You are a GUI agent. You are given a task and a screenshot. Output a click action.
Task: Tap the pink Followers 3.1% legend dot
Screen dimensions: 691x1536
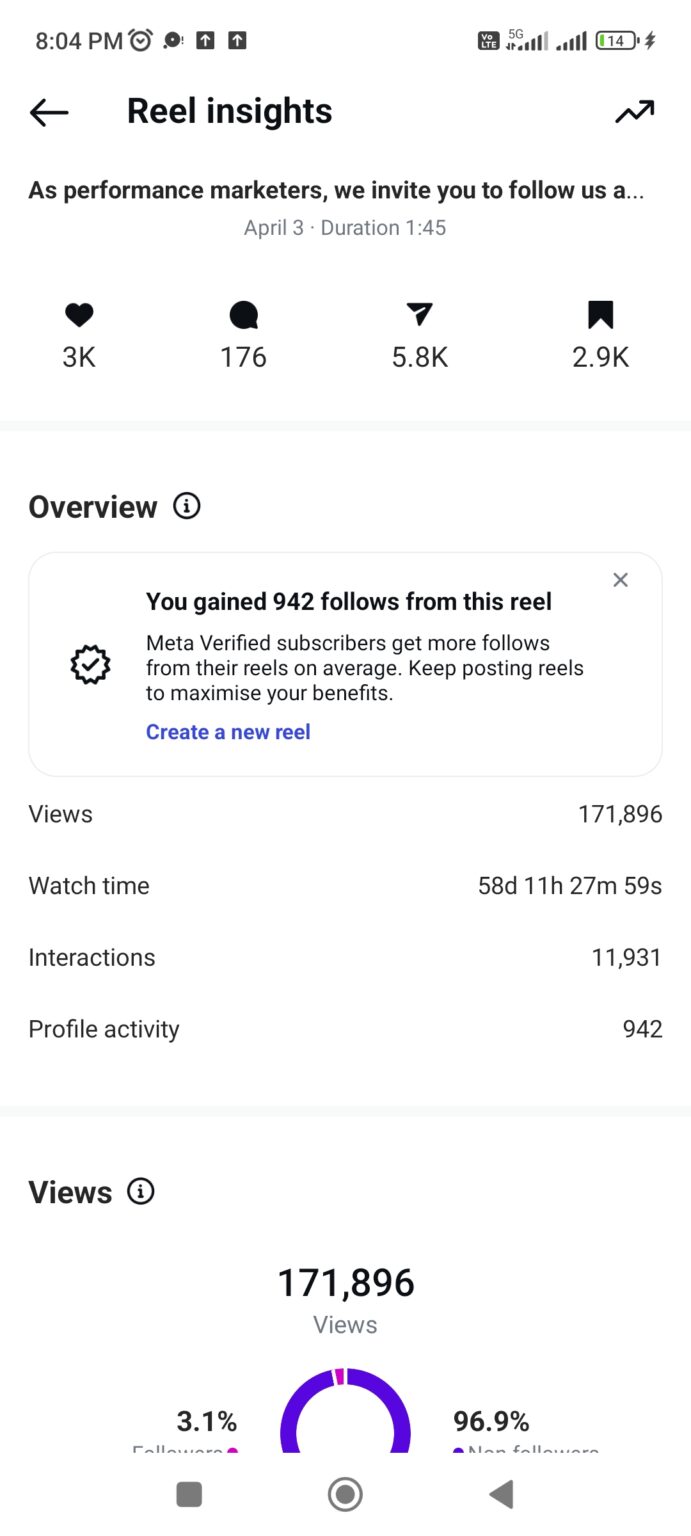point(231,1450)
